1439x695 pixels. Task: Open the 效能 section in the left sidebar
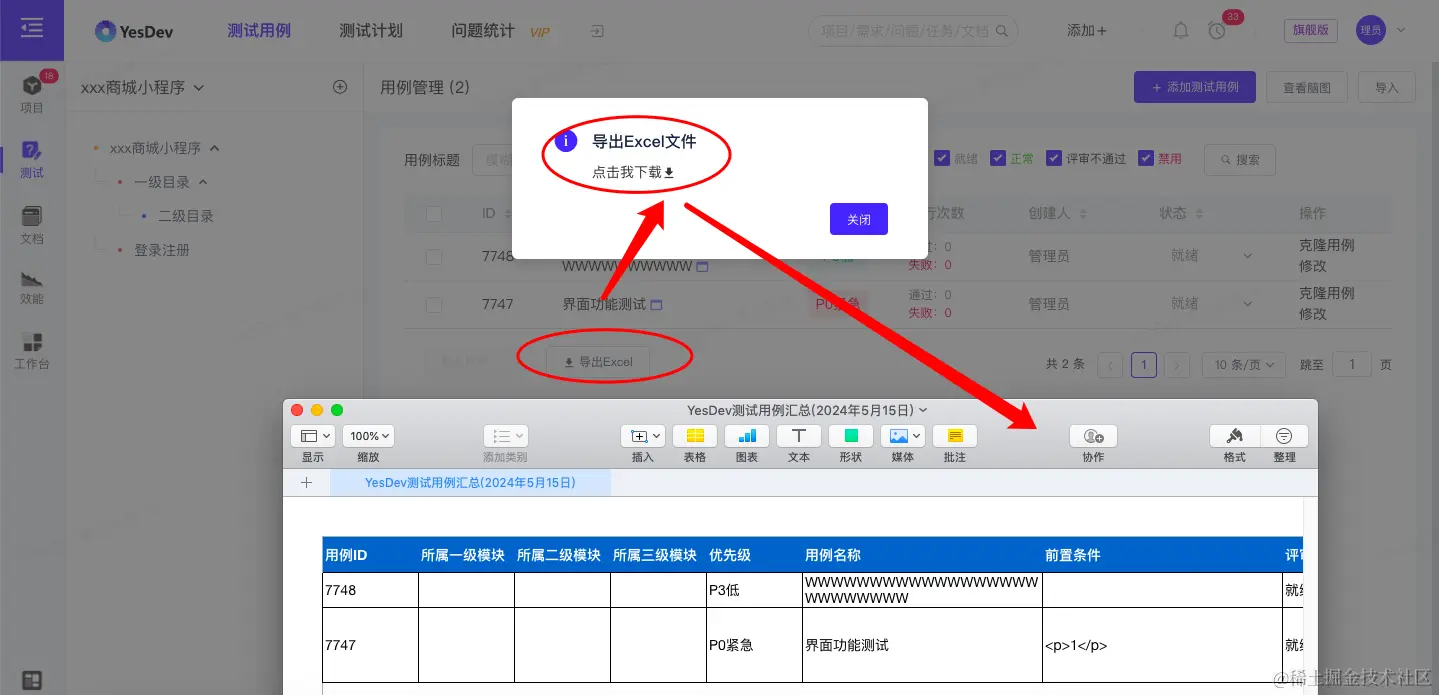[x=32, y=287]
